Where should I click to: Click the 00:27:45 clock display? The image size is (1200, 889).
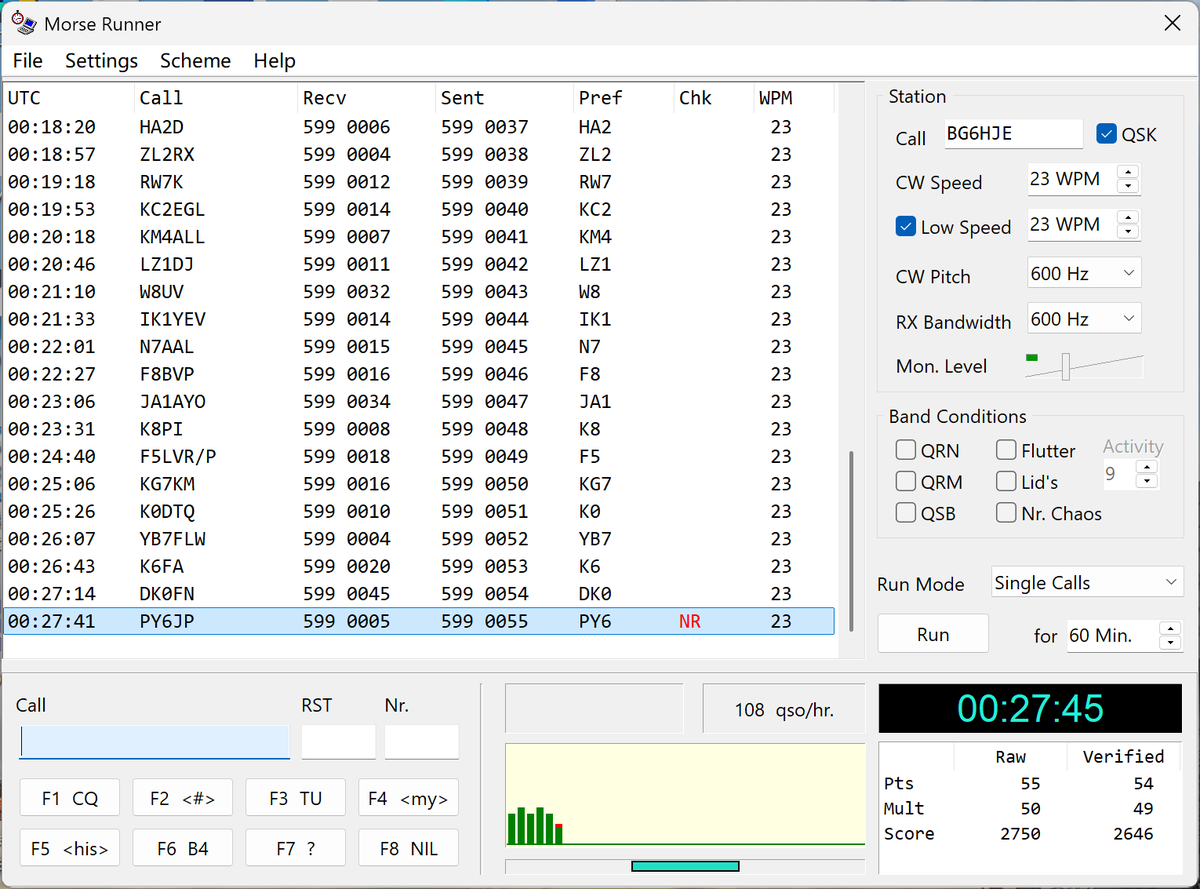pos(1031,708)
